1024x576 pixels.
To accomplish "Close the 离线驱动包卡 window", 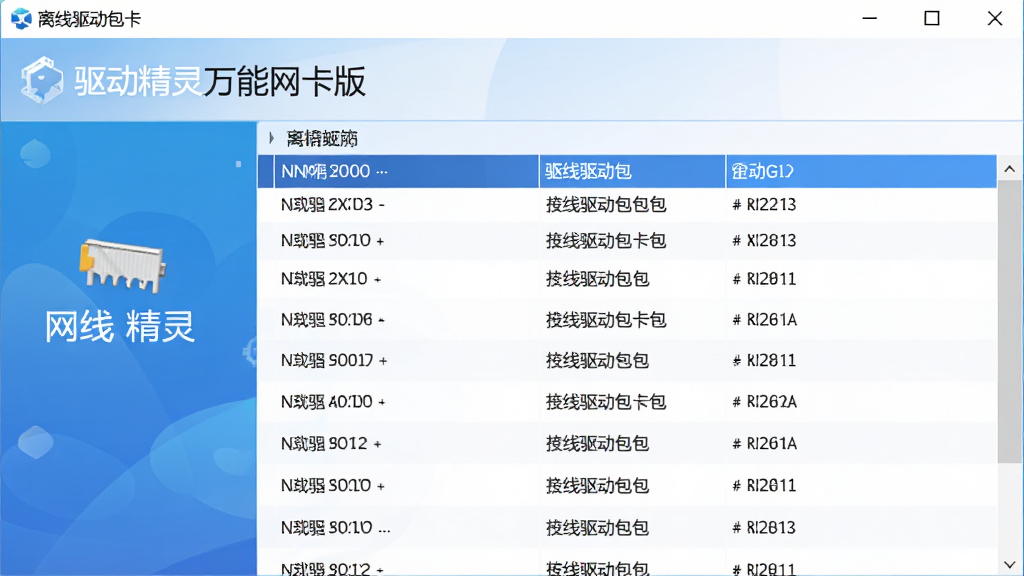I will (x=995, y=18).
